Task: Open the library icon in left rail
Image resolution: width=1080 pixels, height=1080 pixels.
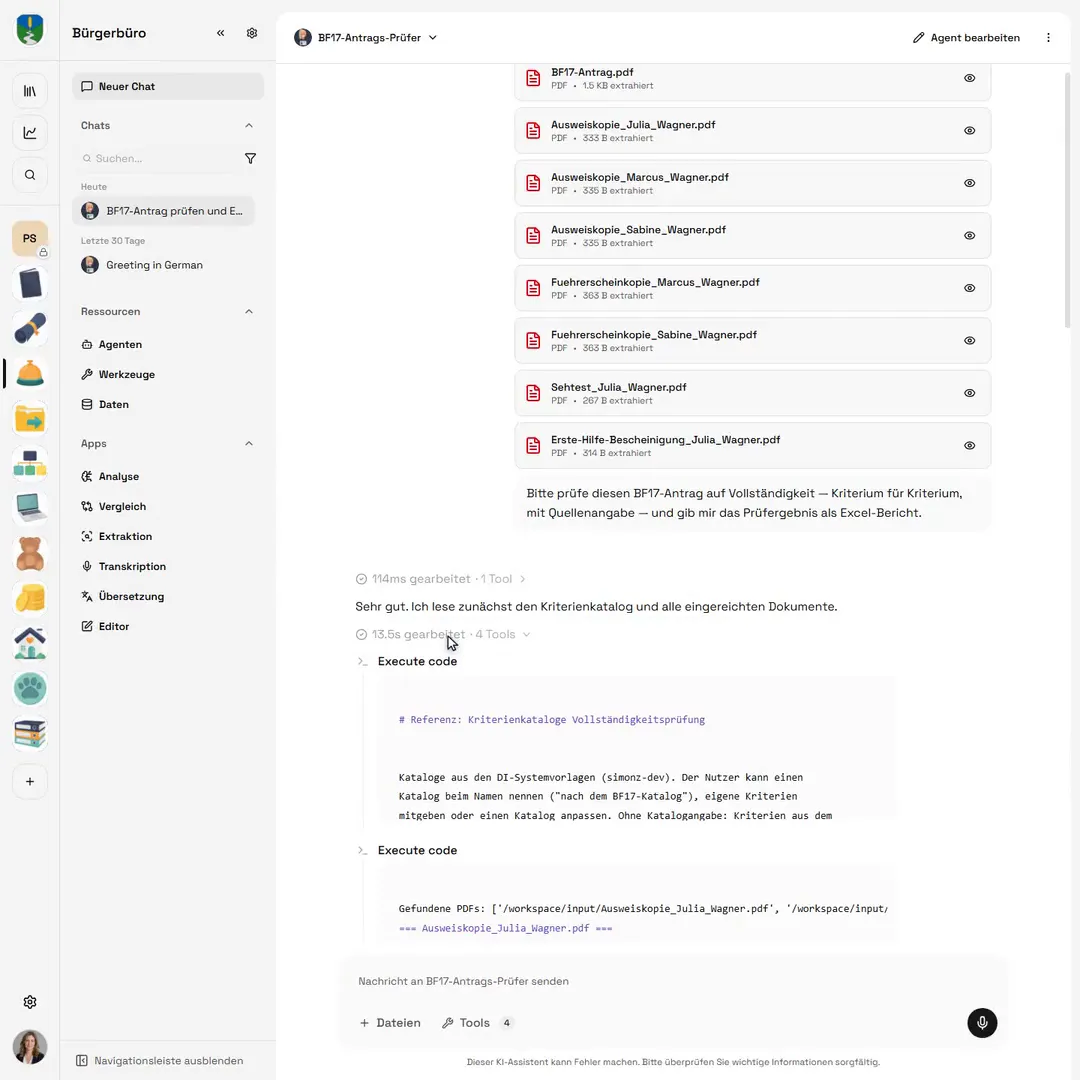Action: pyautogui.click(x=30, y=91)
